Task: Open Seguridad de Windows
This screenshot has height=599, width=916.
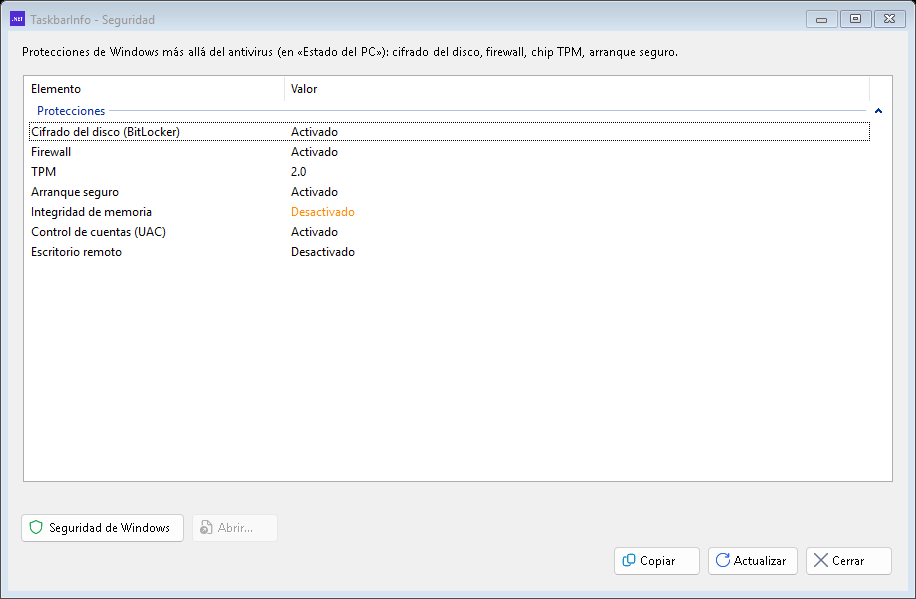Action: [103, 528]
